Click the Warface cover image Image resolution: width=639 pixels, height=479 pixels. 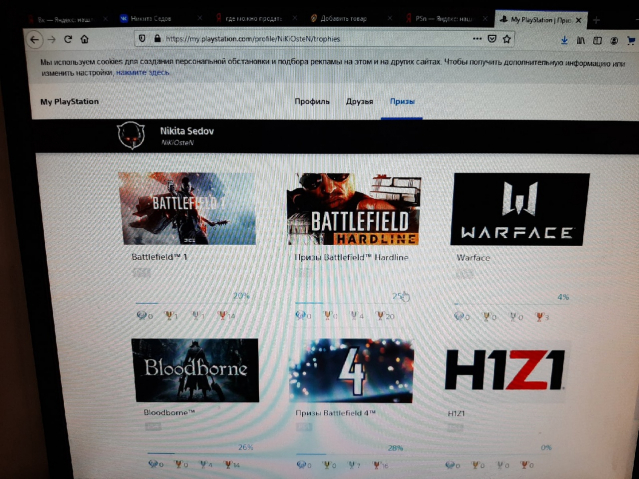(x=520, y=210)
